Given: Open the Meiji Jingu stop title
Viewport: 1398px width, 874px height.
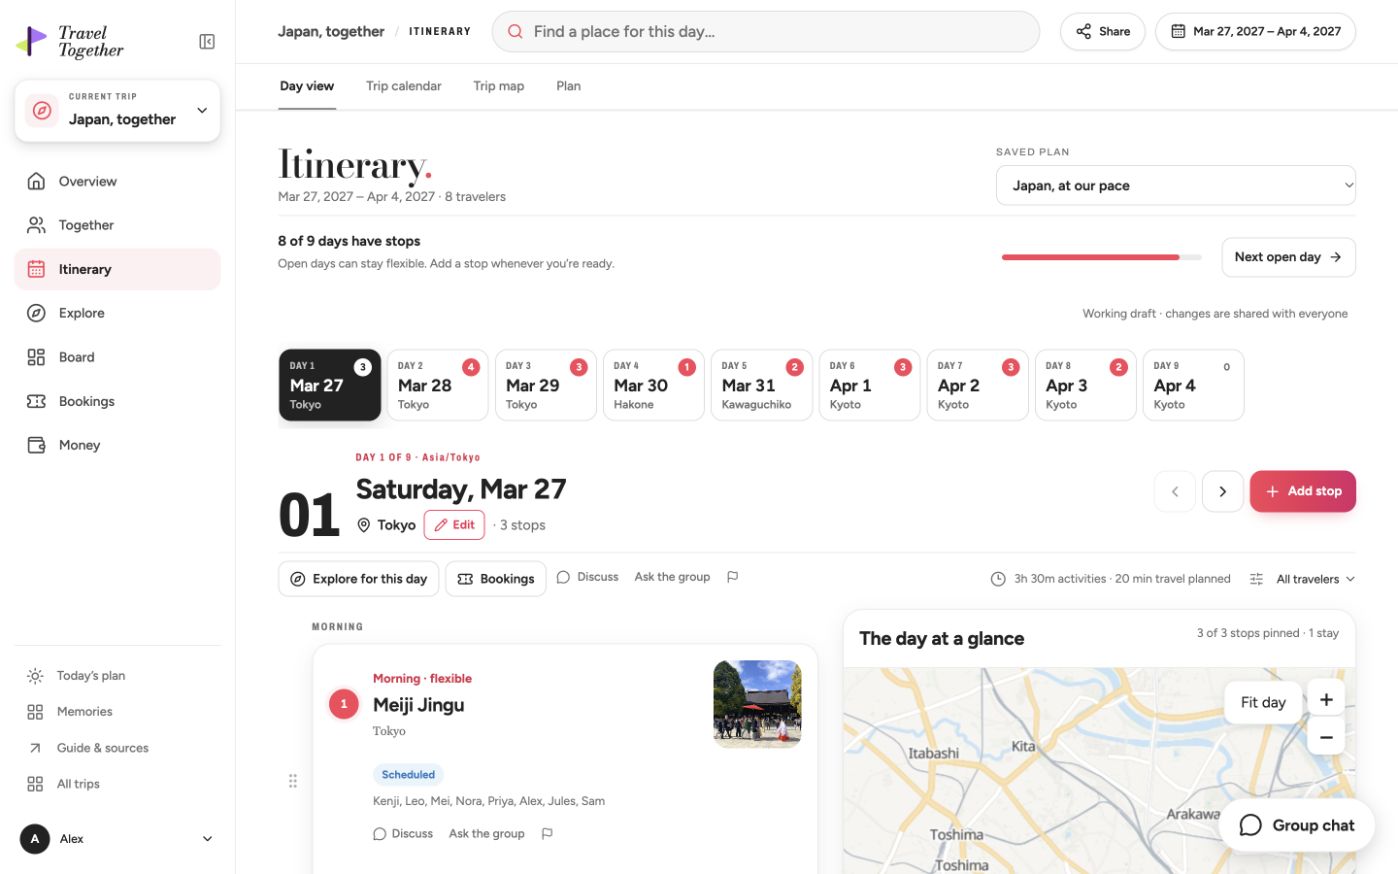Looking at the screenshot, I should [x=418, y=705].
